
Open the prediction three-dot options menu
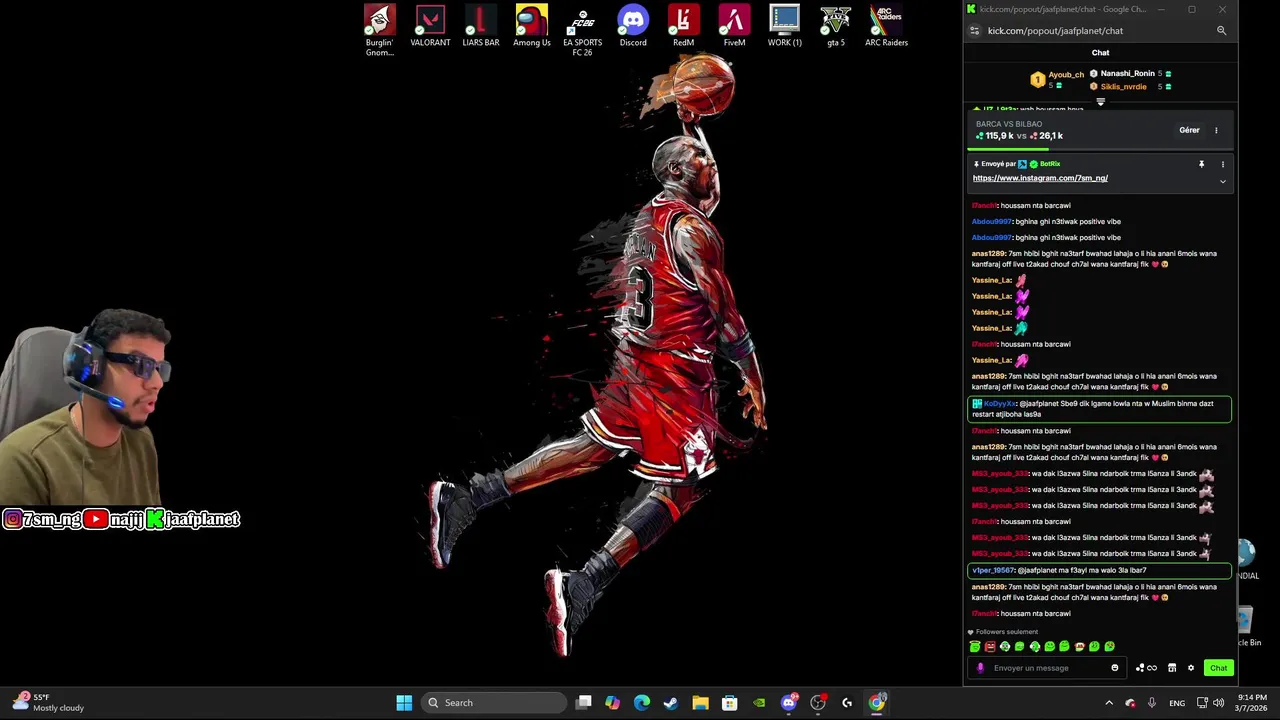pyautogui.click(x=1216, y=130)
